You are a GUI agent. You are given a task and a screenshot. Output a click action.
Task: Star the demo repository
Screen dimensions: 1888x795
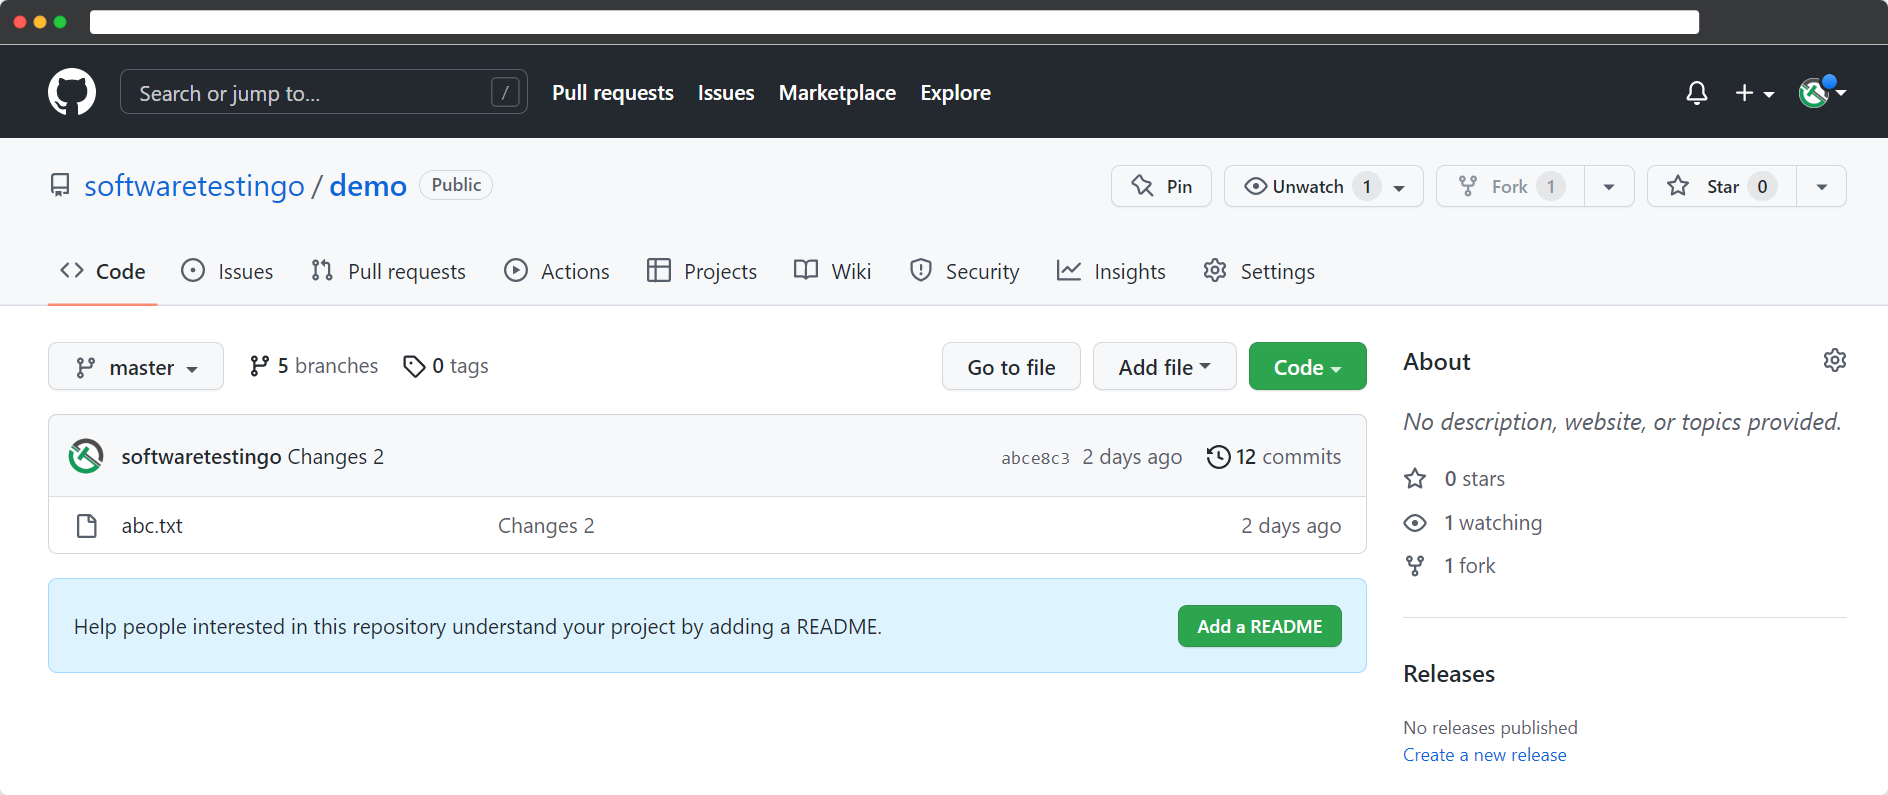[1722, 186]
